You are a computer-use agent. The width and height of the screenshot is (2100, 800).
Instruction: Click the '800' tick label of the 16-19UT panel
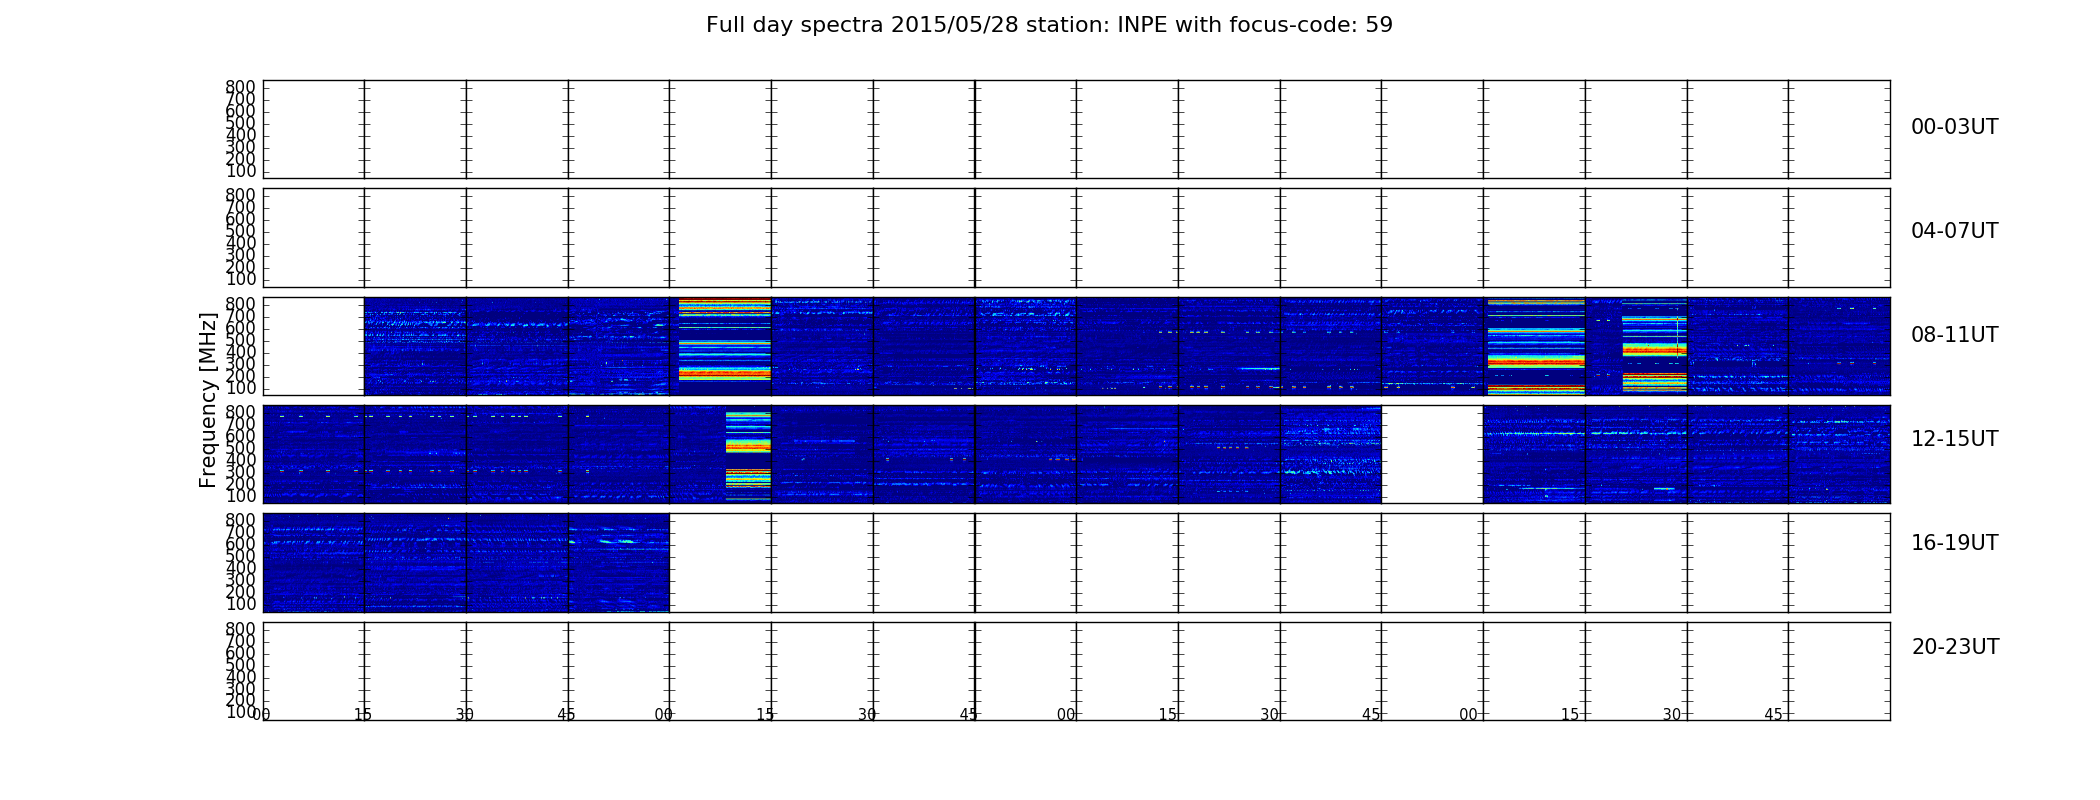click(x=240, y=520)
